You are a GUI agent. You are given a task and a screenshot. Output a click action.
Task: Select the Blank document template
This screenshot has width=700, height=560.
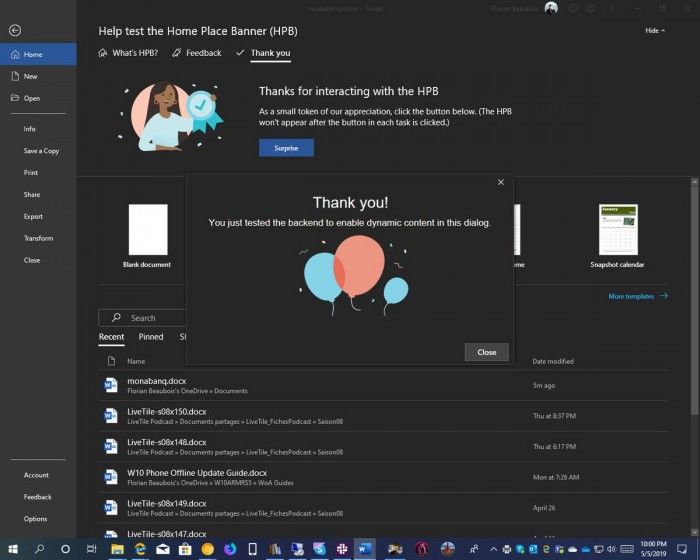click(x=147, y=236)
